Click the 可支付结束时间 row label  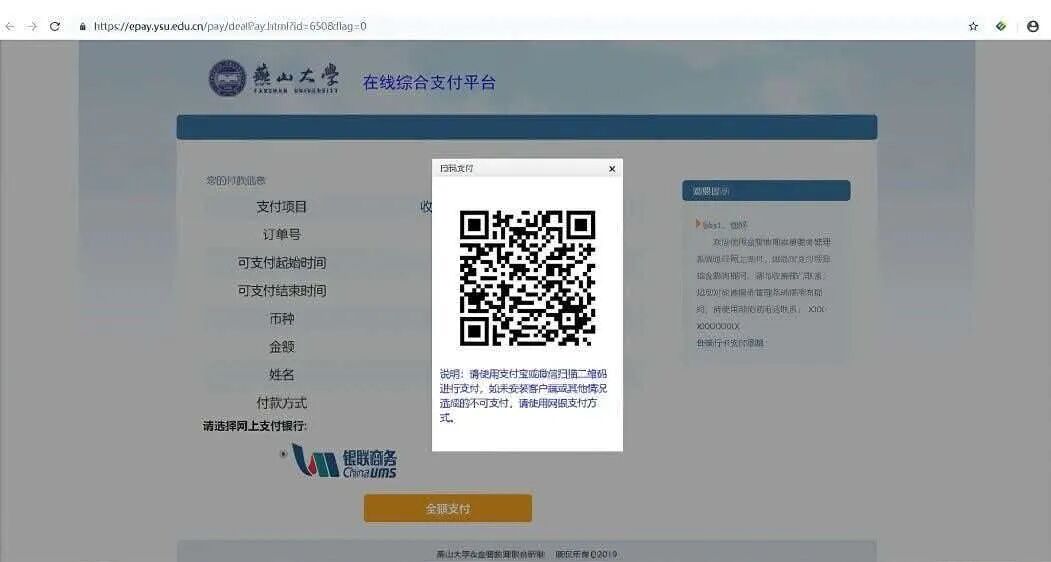282,291
